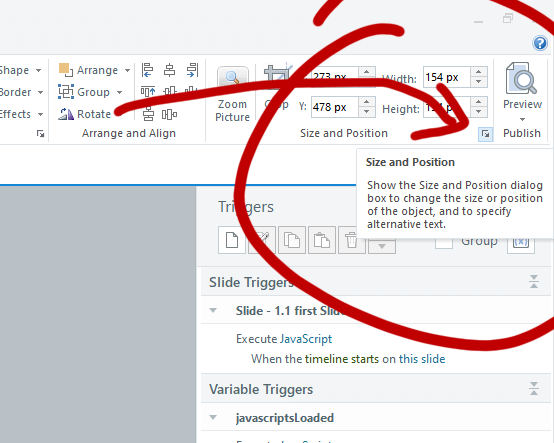Click the Execute JavaScript link
The image size is (554, 443).
point(284,339)
